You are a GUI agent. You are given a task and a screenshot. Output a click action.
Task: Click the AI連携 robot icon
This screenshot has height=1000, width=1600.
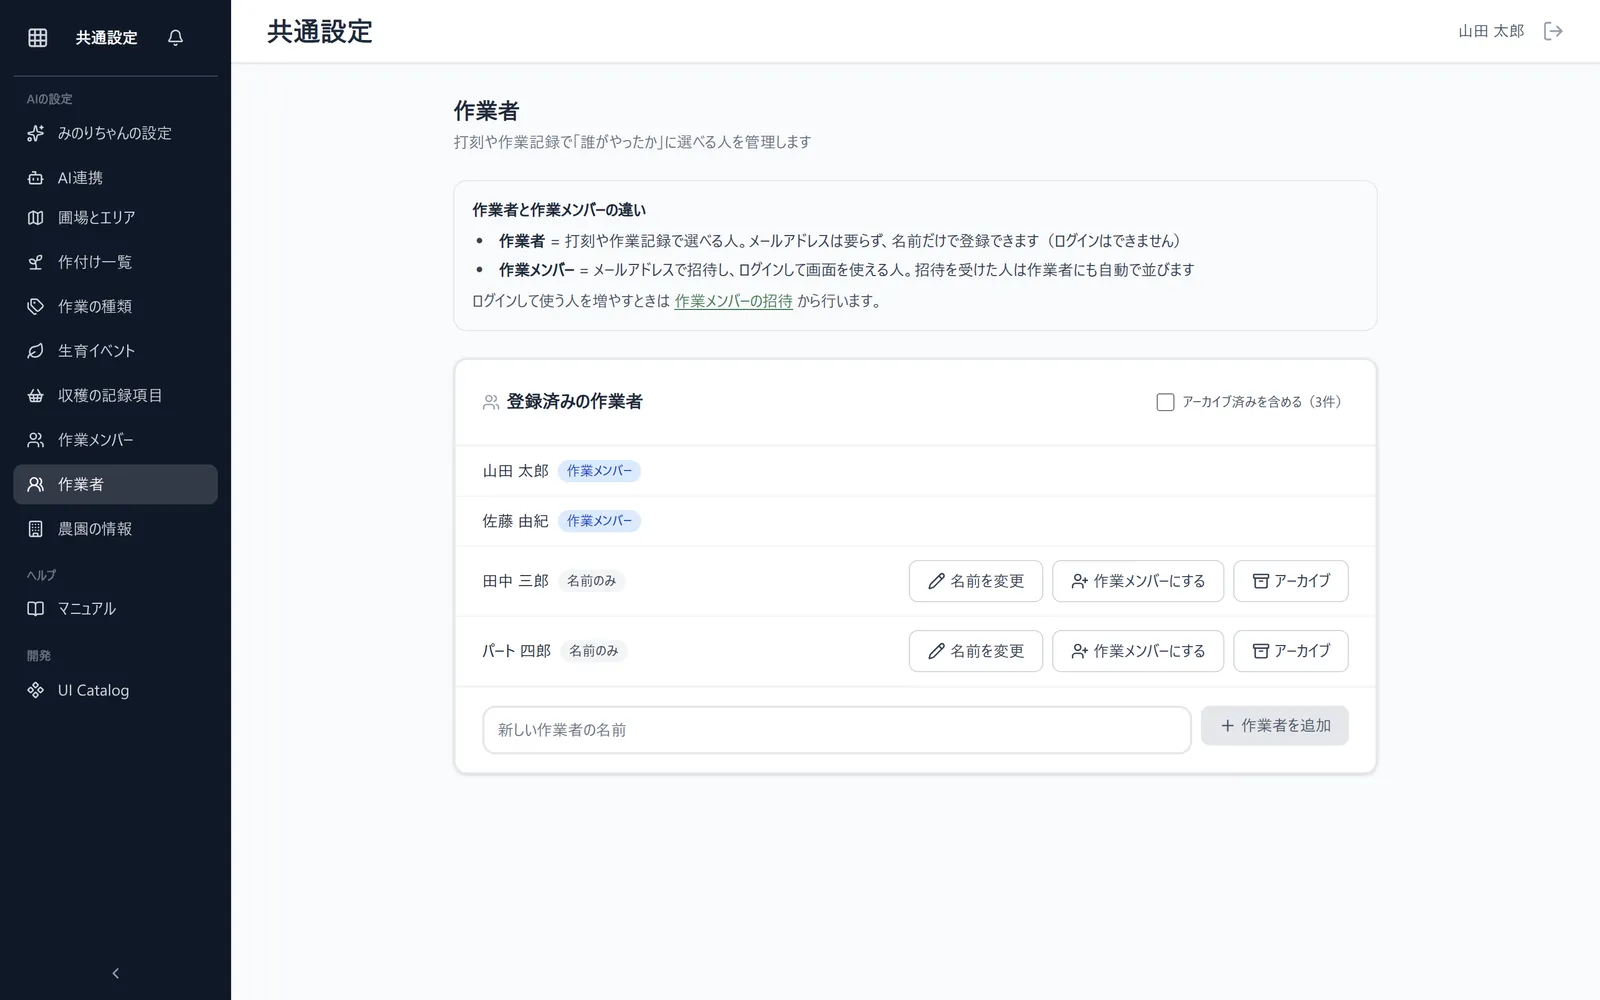click(x=36, y=178)
